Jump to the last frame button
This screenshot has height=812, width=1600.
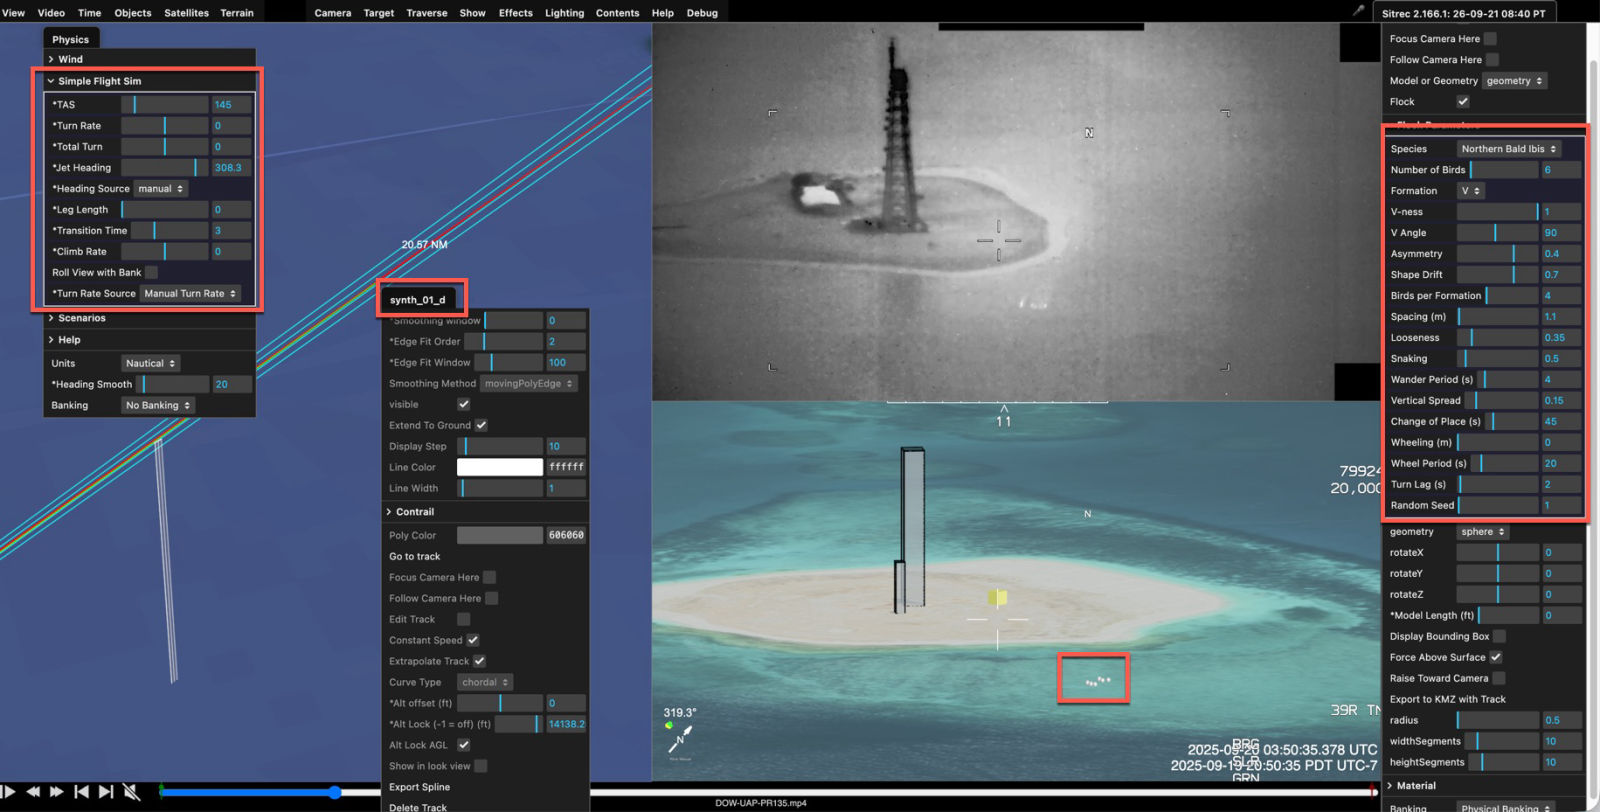tap(106, 792)
